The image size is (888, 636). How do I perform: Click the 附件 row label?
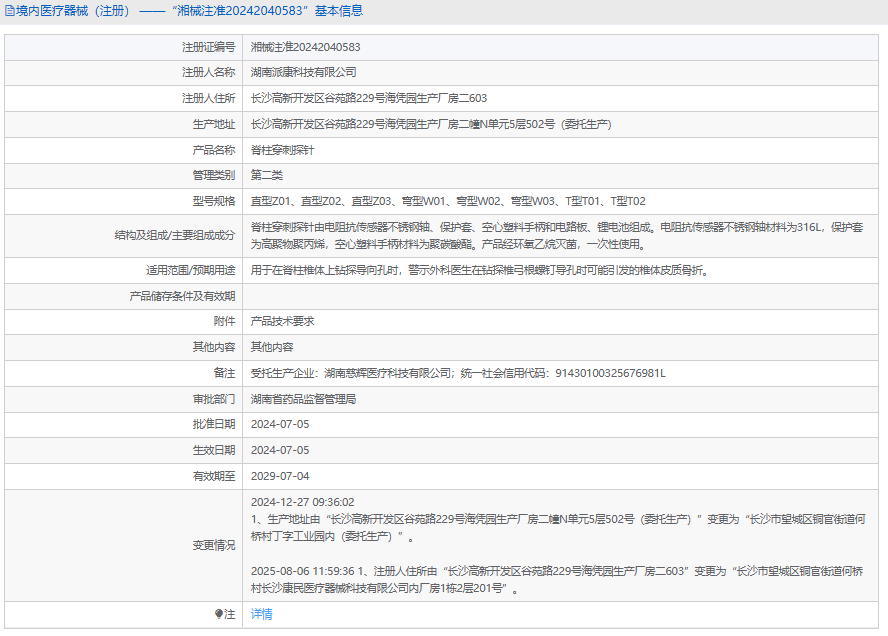[224, 321]
